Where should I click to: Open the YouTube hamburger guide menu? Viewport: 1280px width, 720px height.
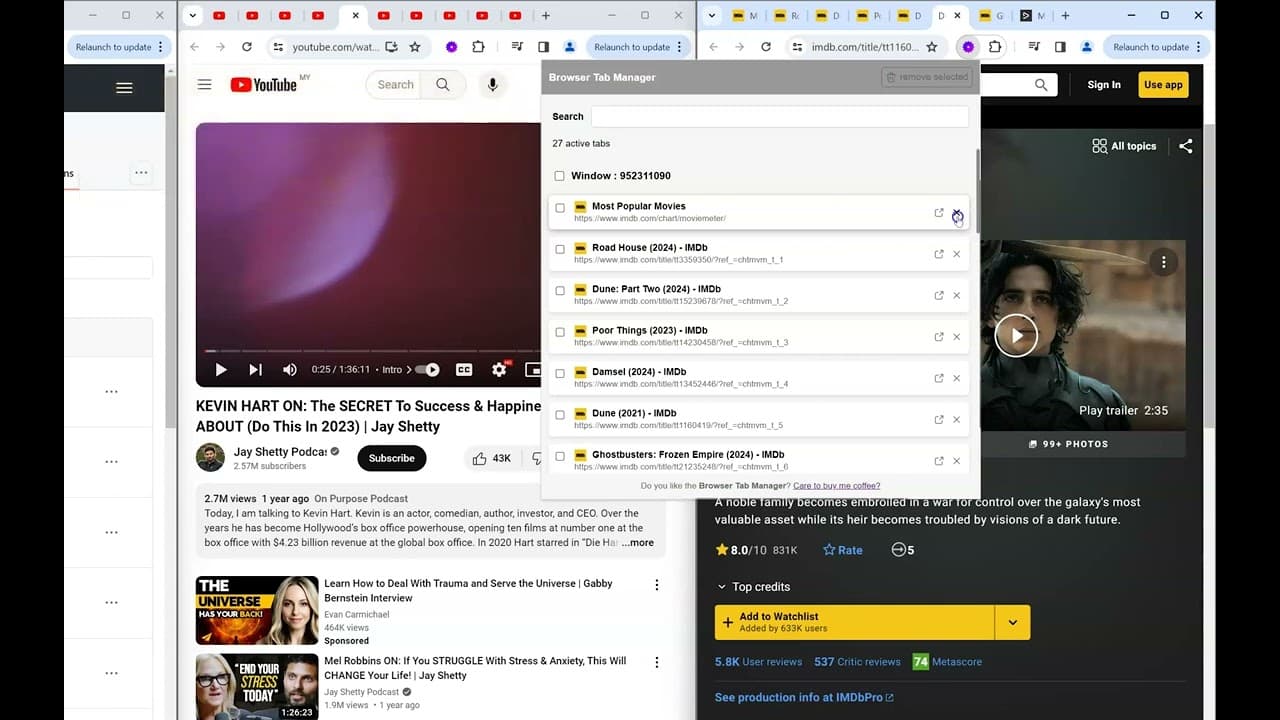pyautogui.click(x=204, y=85)
